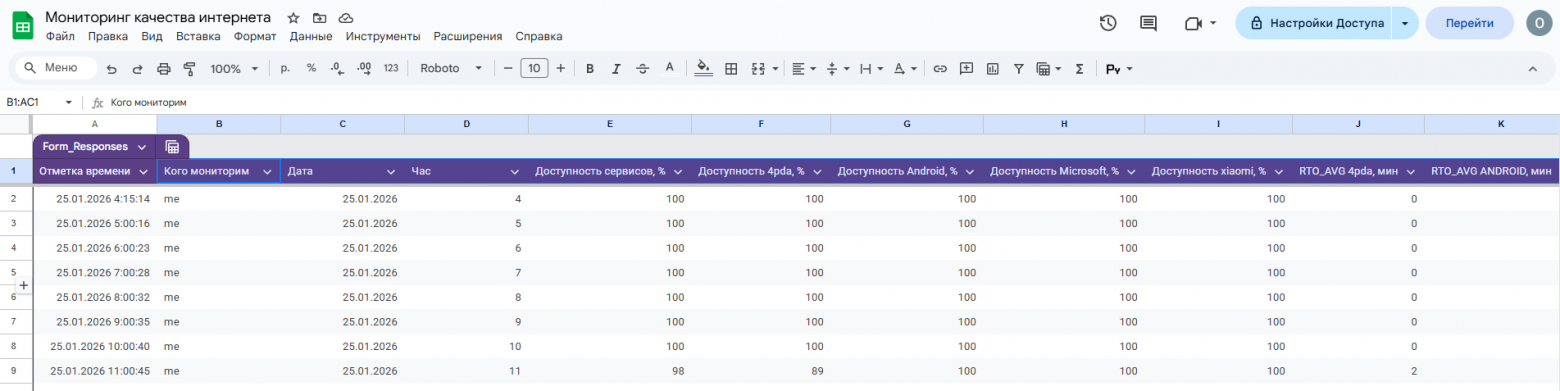Image resolution: width=1560 pixels, height=391 pixels.
Task: Toggle strikethrough formatting
Action: point(642,69)
